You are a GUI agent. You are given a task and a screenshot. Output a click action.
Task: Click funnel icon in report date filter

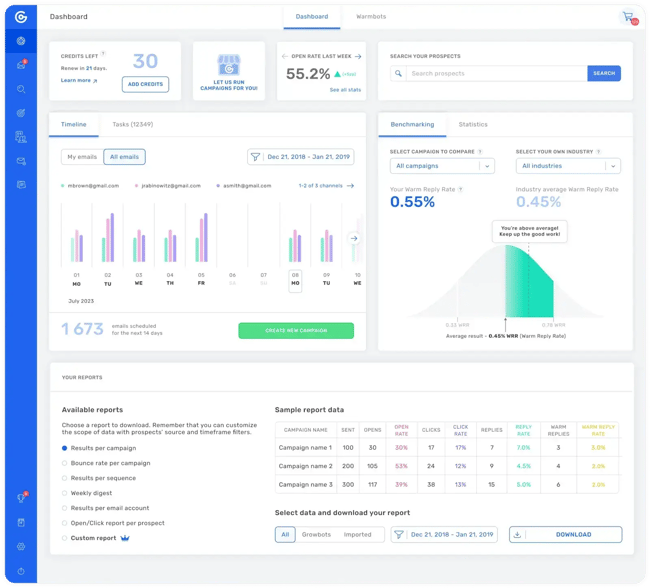point(399,535)
